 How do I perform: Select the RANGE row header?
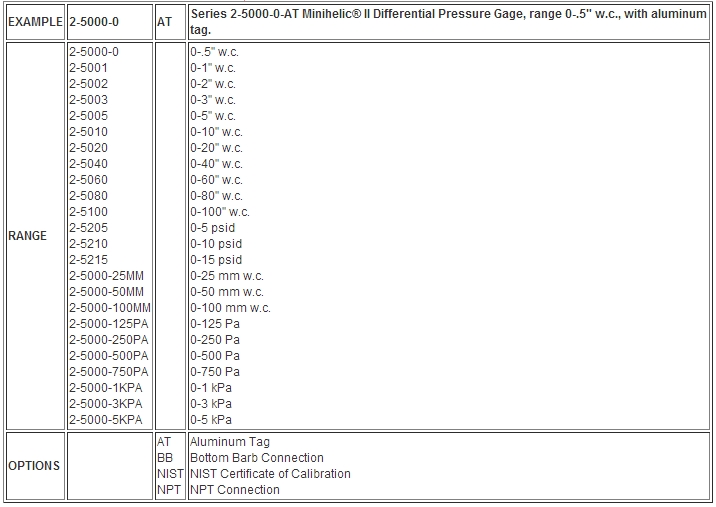(27, 236)
